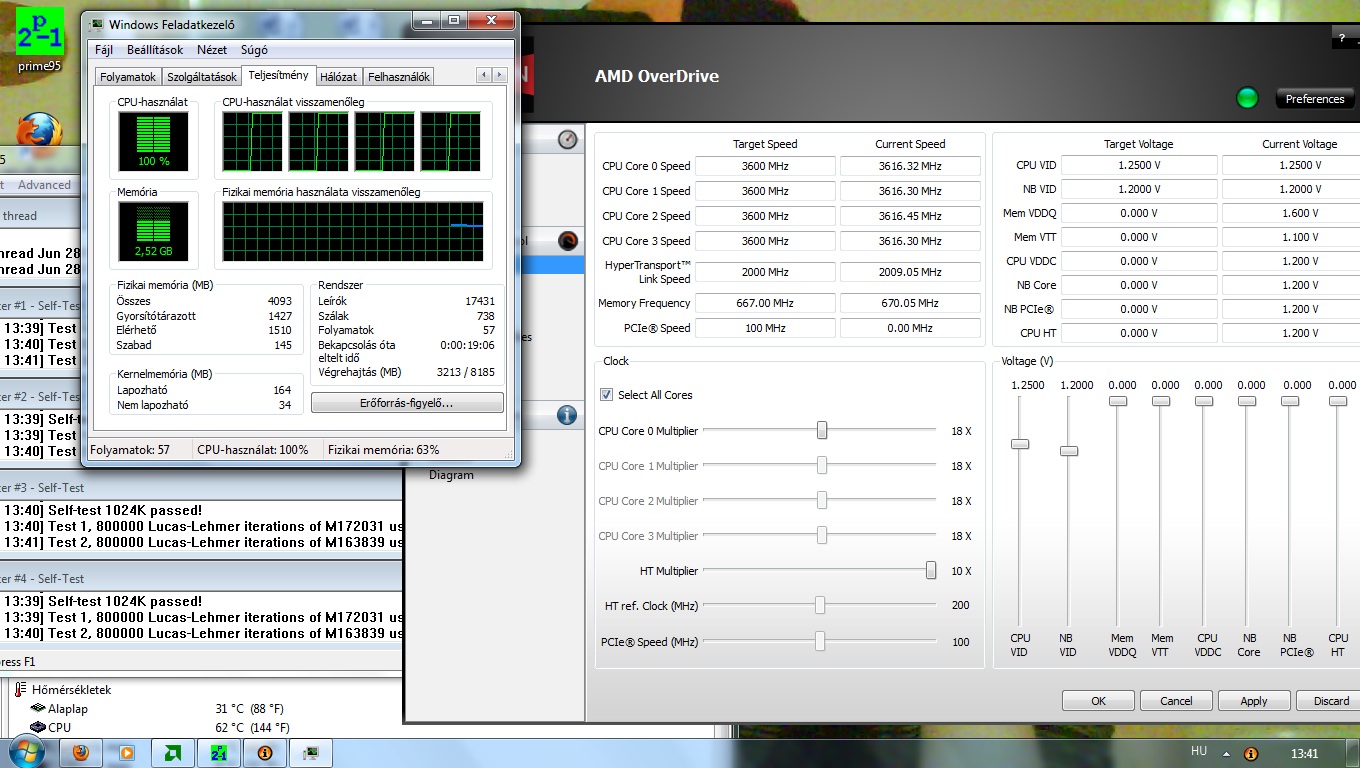Open the Advanced menu in prime95 window

[44, 184]
